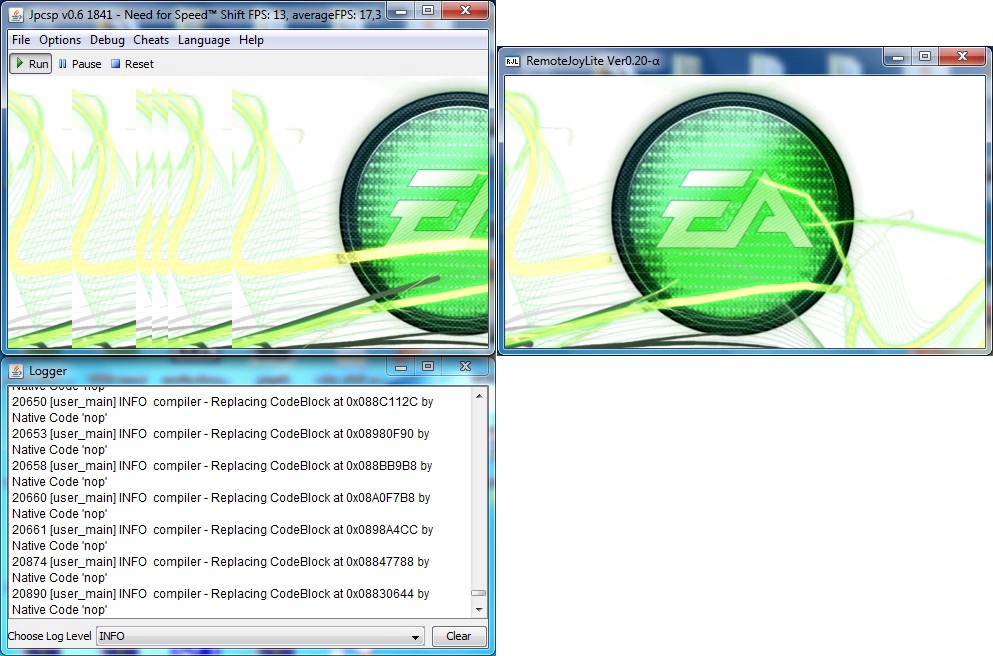
Task: Pause the emulation from the toolbar
Action: (x=80, y=64)
